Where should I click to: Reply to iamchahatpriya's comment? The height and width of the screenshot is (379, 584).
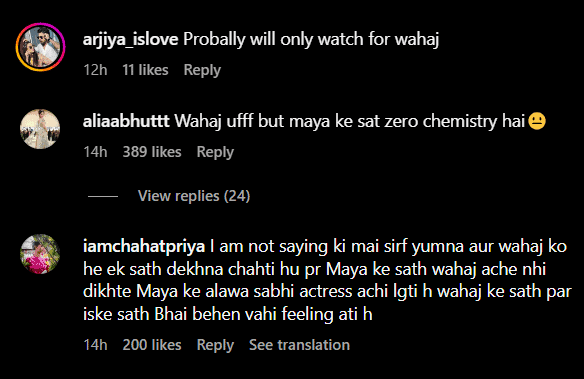coord(215,345)
